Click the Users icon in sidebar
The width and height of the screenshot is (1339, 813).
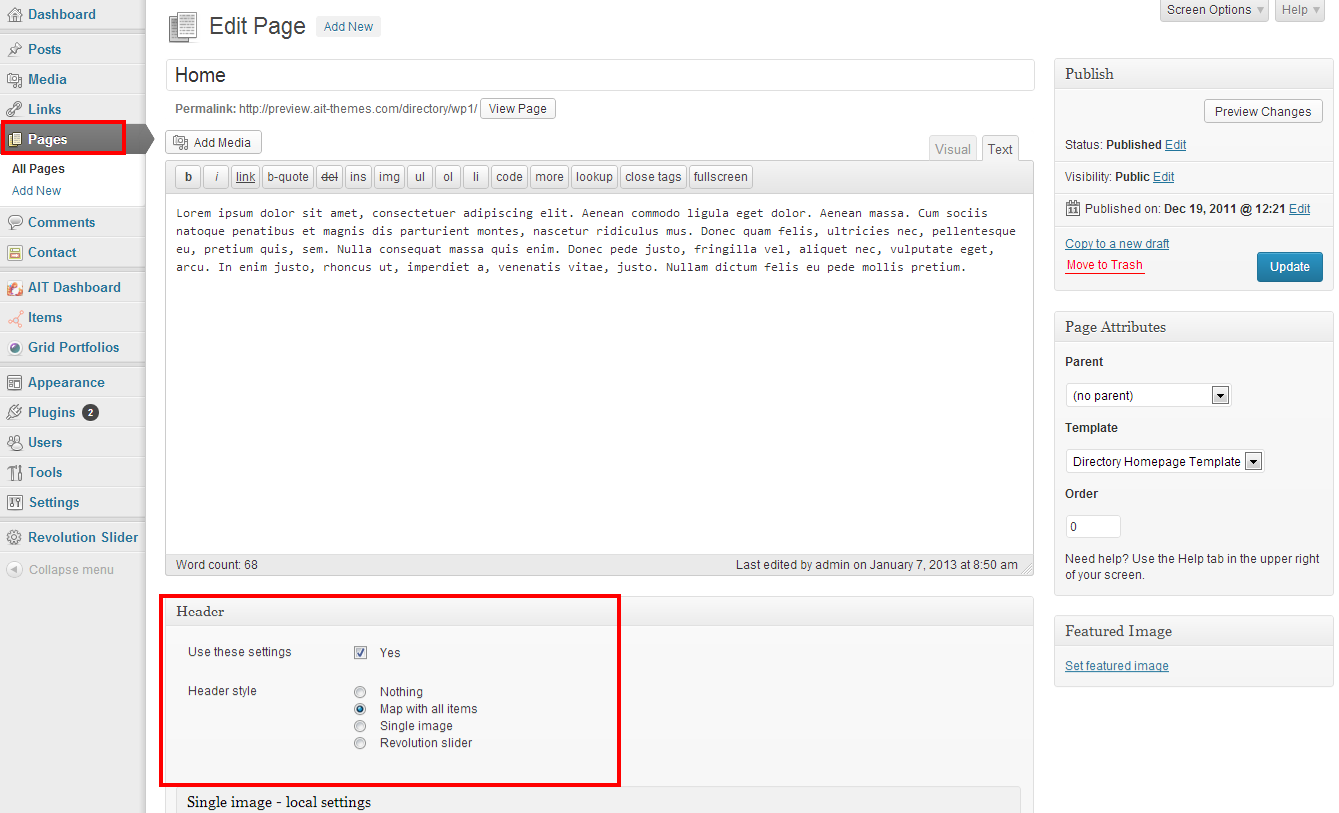click(14, 442)
